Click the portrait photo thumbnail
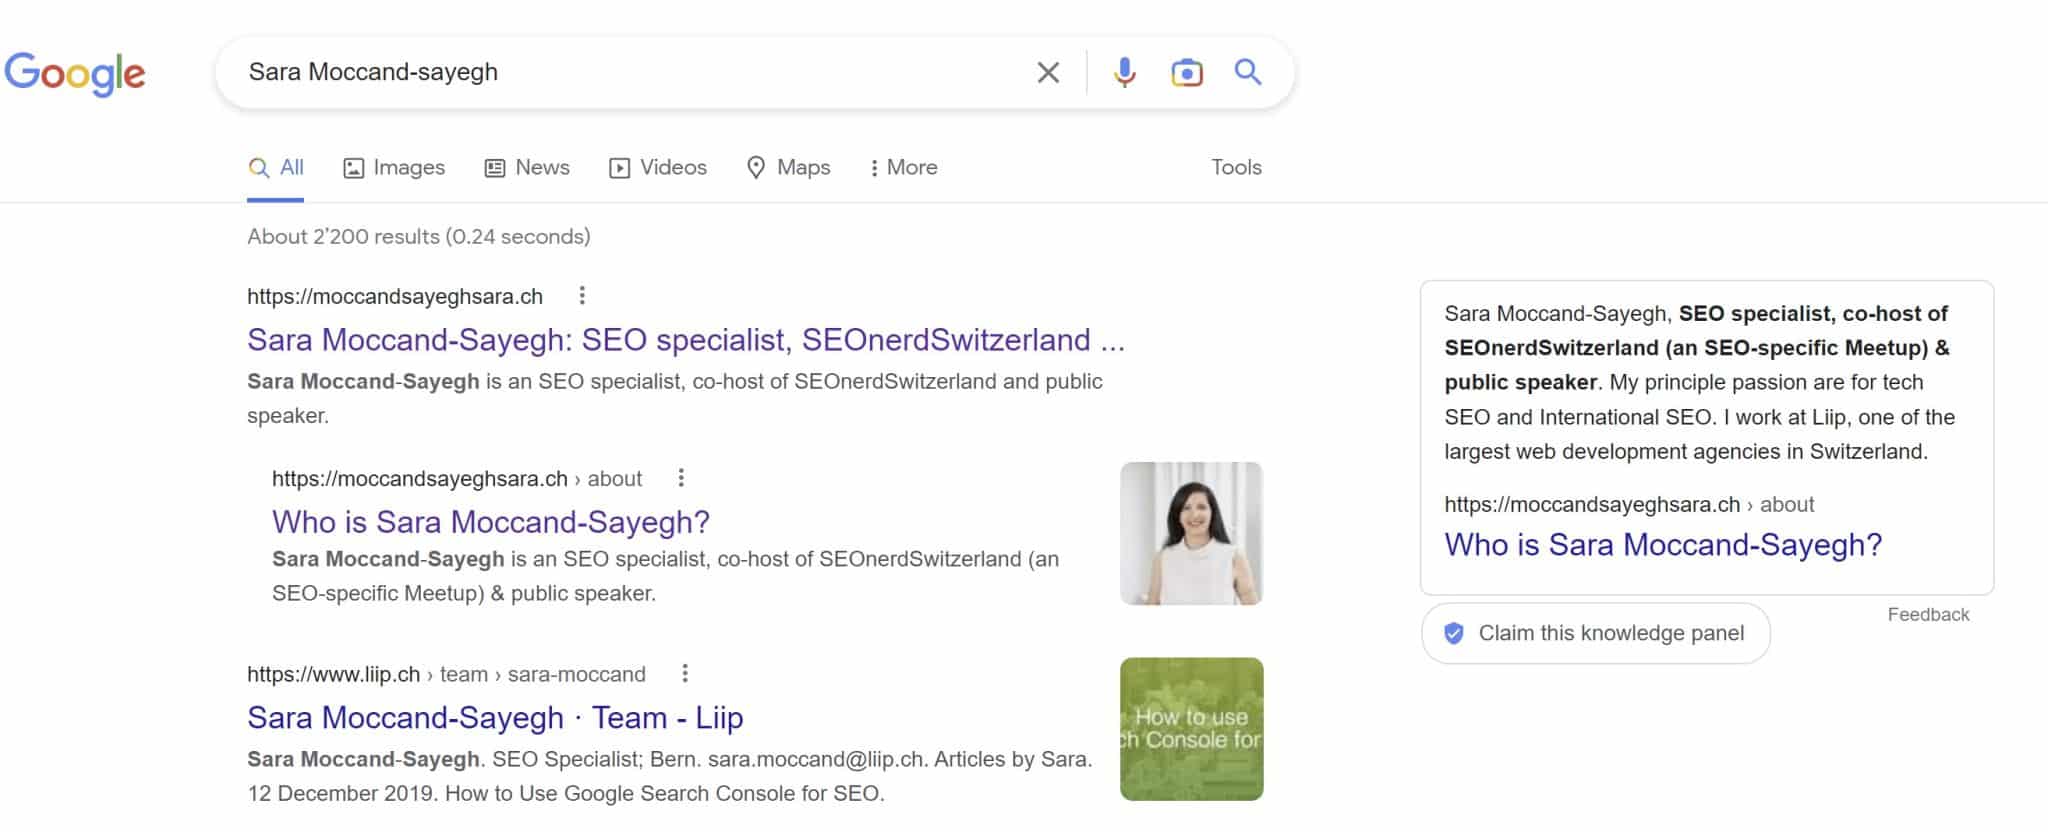Image resolution: width=2048 pixels, height=832 pixels. [x=1191, y=533]
